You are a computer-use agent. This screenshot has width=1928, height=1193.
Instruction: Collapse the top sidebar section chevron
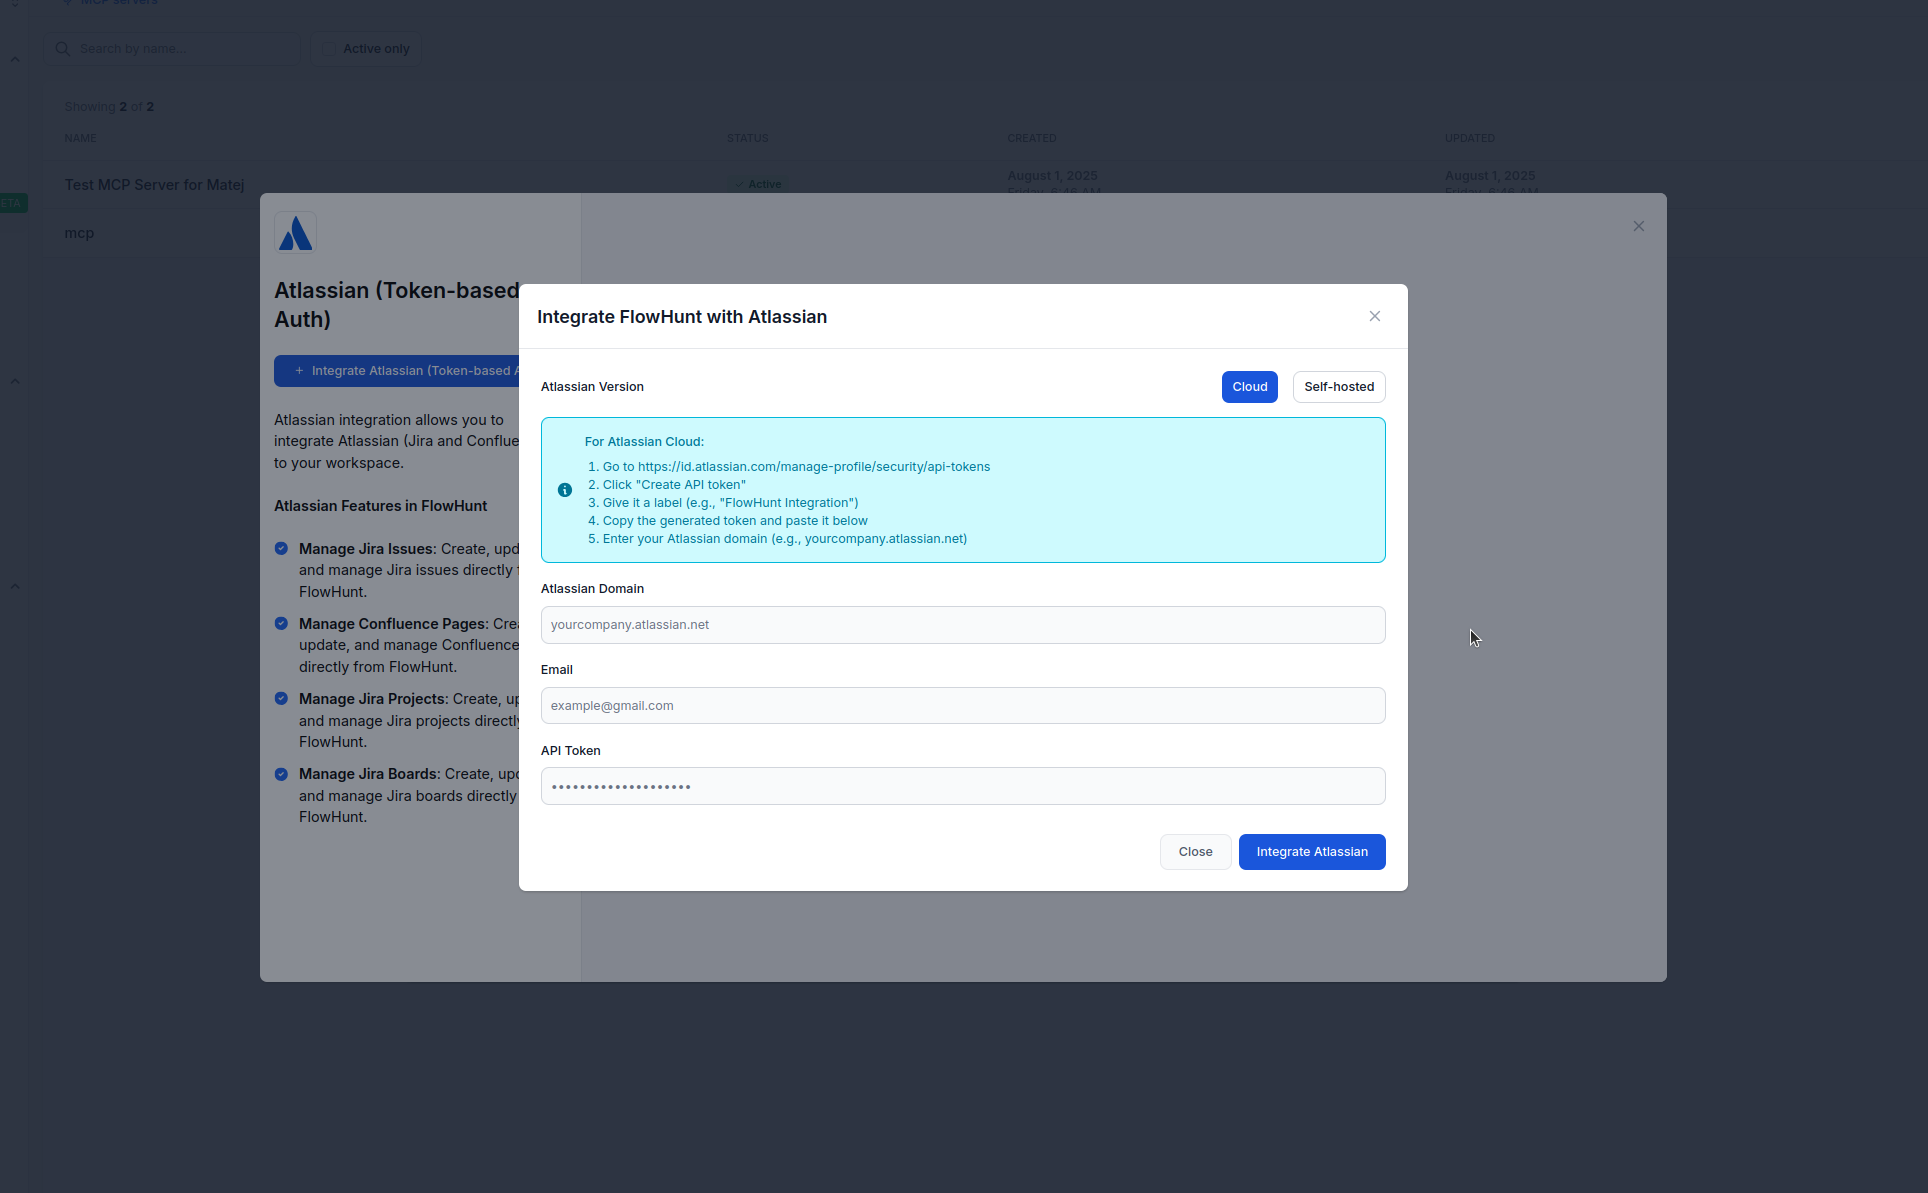click(15, 59)
